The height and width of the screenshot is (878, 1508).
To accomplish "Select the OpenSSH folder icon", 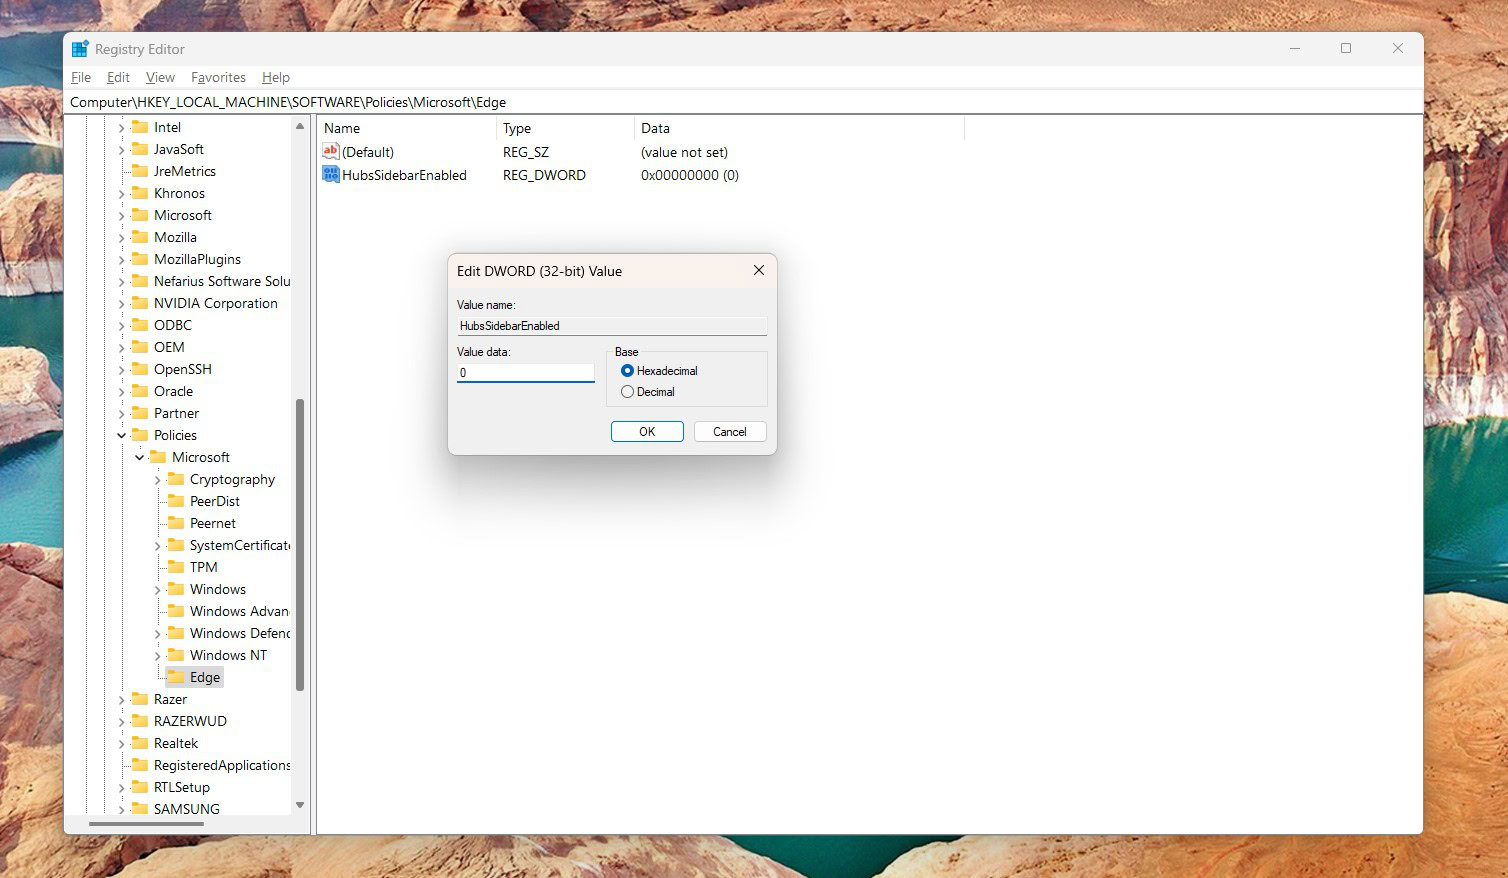I will tap(140, 369).
